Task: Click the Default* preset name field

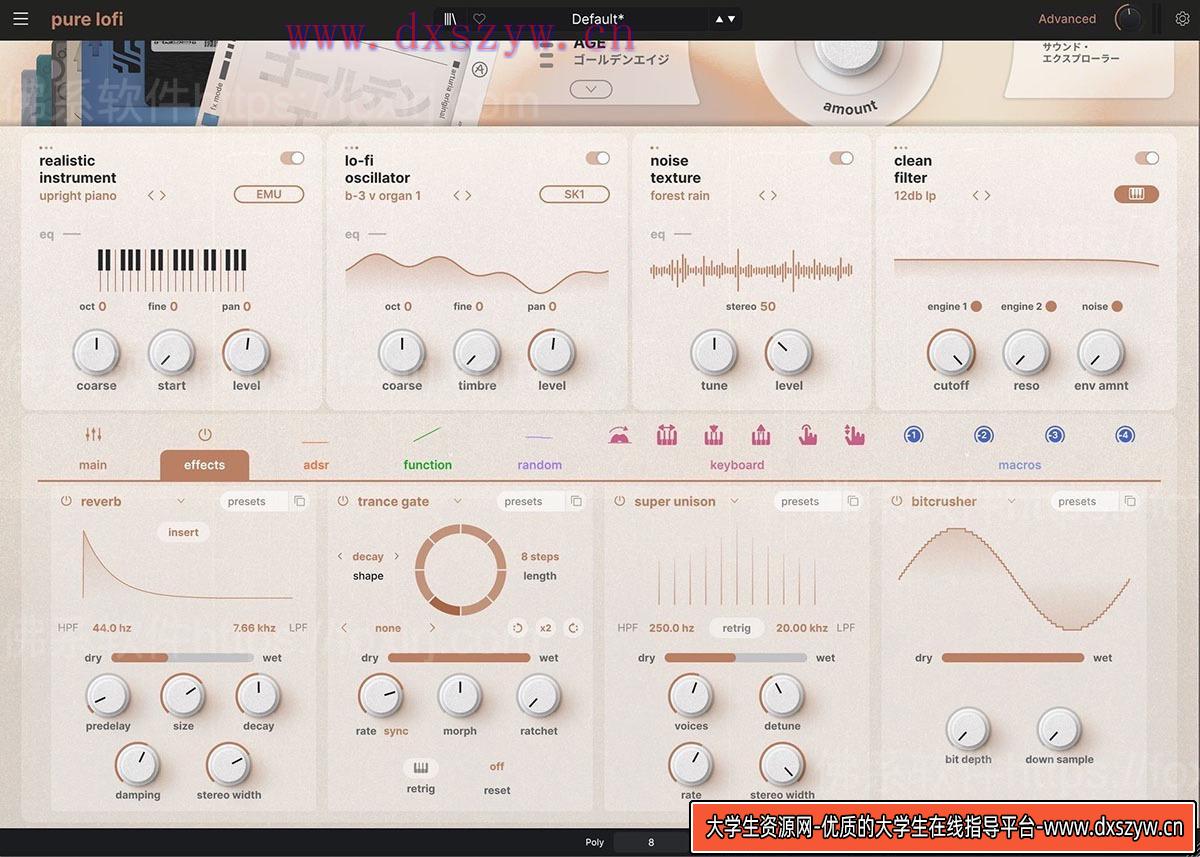Action: 598,19
